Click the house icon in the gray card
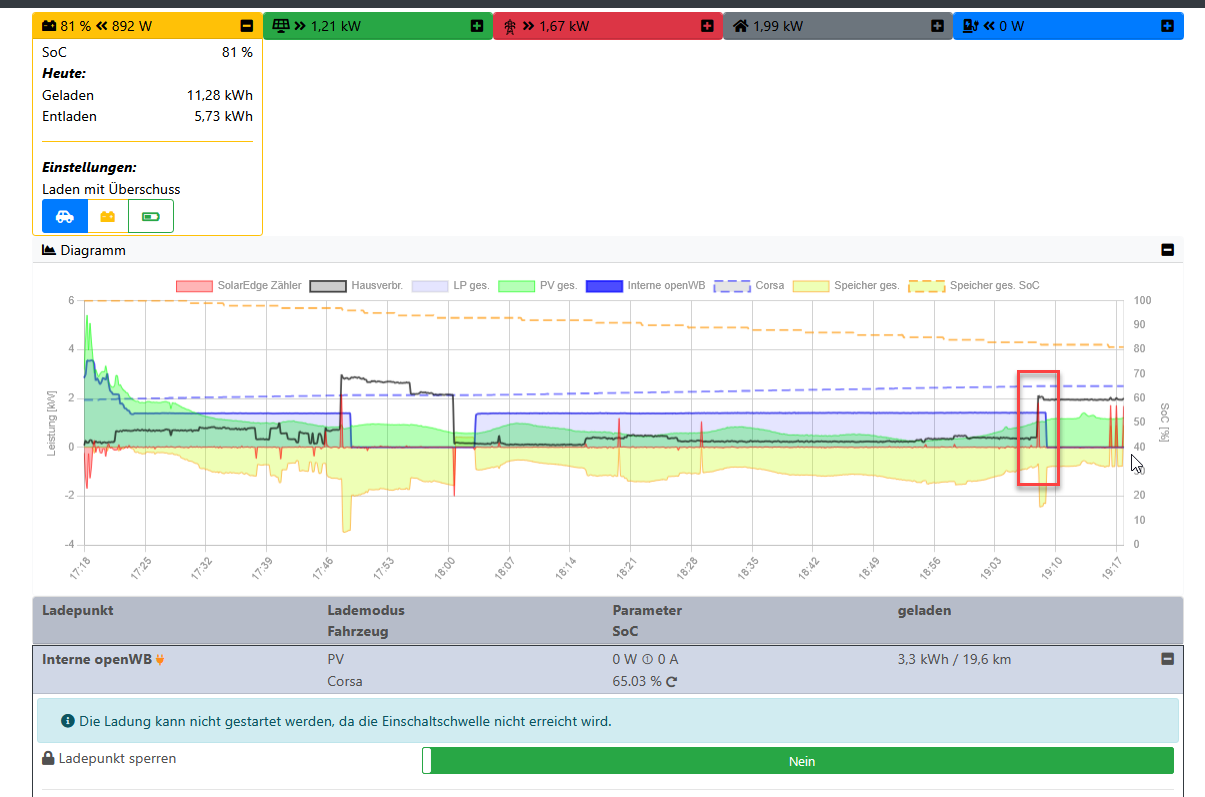The image size is (1205, 797). tap(741, 26)
